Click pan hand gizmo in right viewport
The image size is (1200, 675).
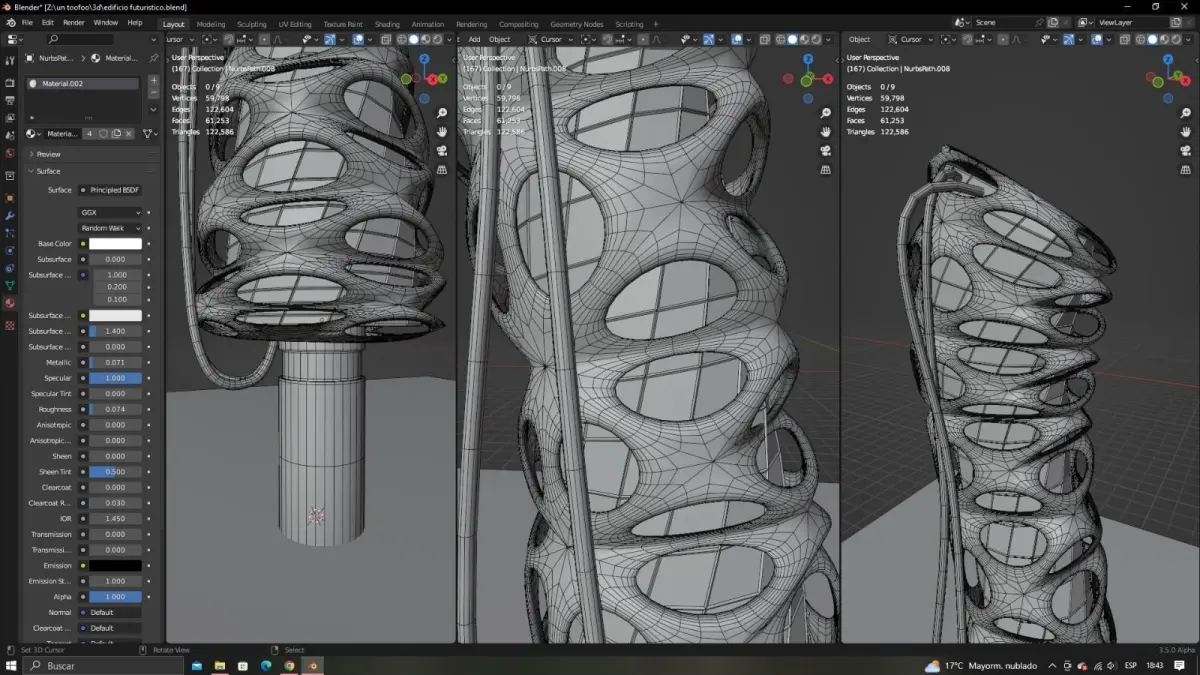[1186, 131]
